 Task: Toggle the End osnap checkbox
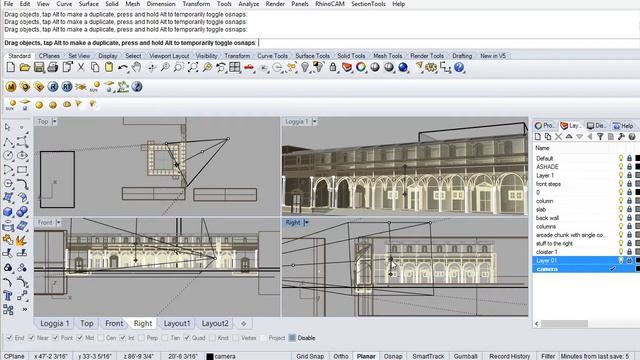[9, 338]
